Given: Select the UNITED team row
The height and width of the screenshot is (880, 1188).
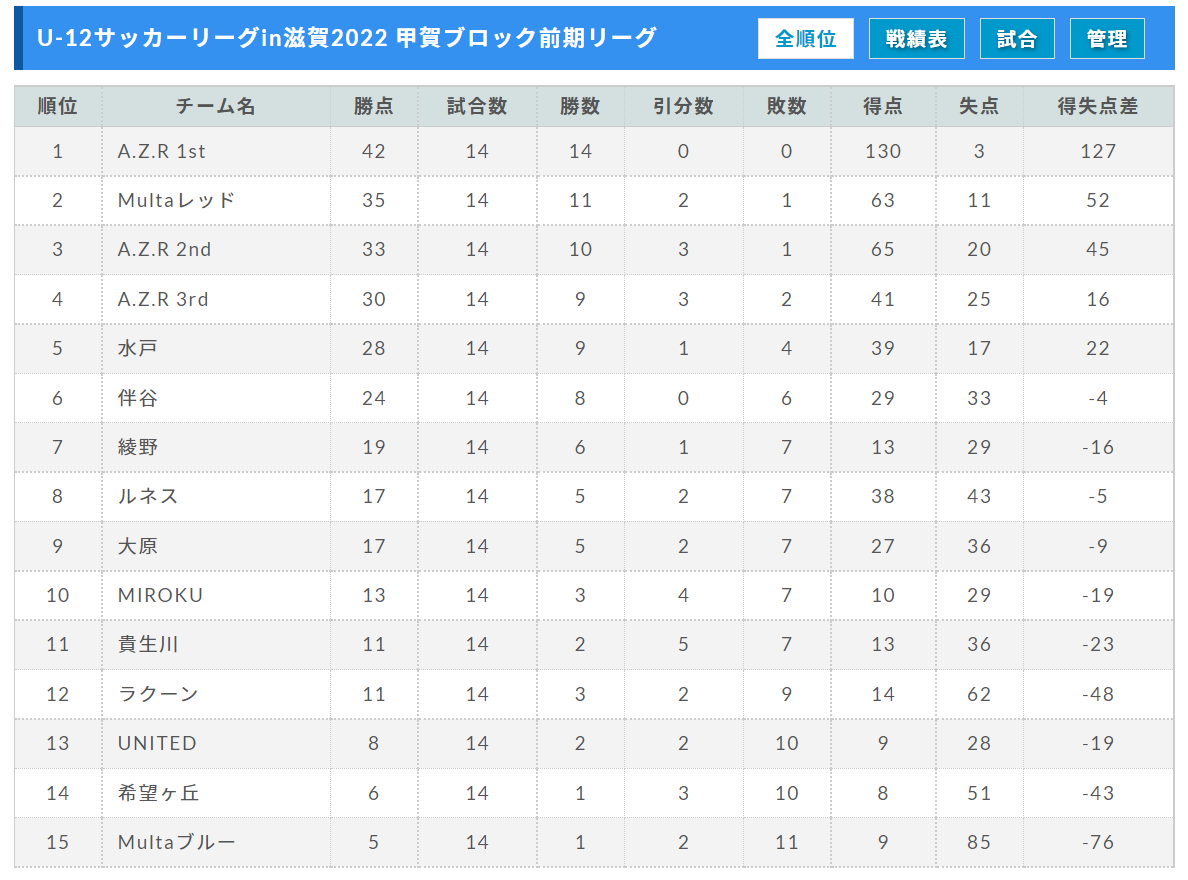Looking at the screenshot, I should (593, 744).
